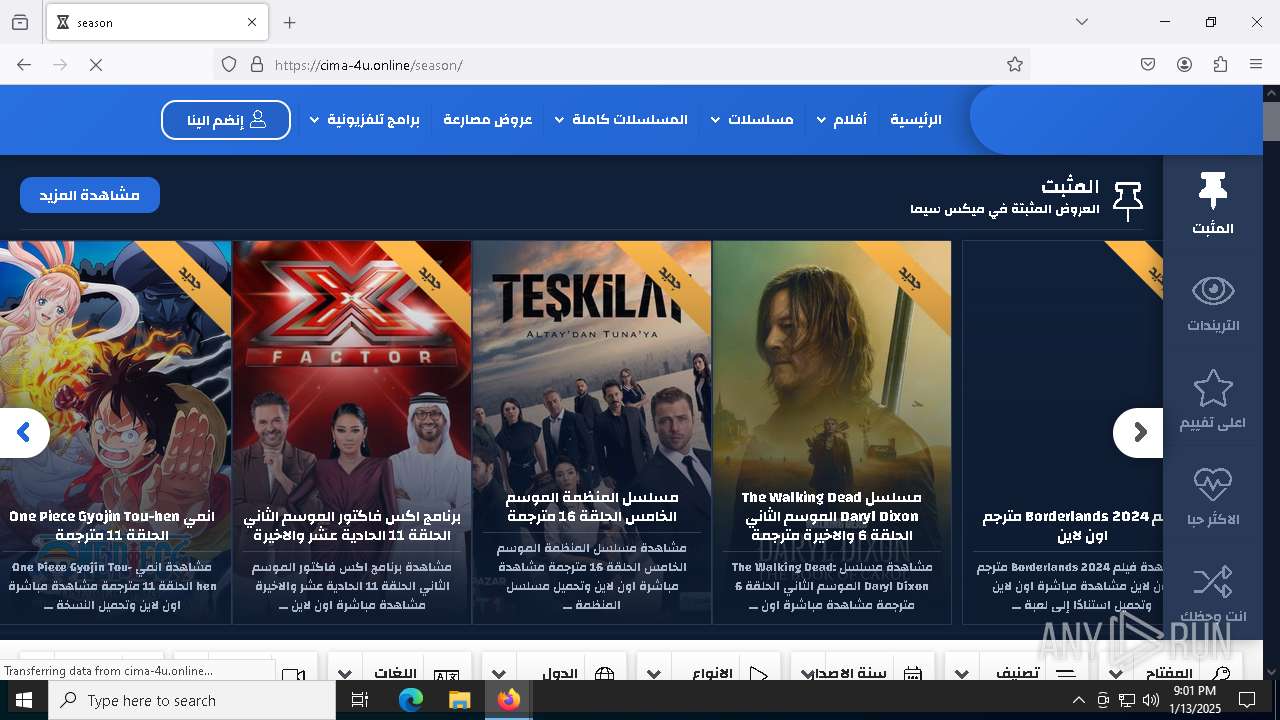1280x720 pixels.
Task: Open the الاكثر حبا heart section
Action: click(1213, 497)
